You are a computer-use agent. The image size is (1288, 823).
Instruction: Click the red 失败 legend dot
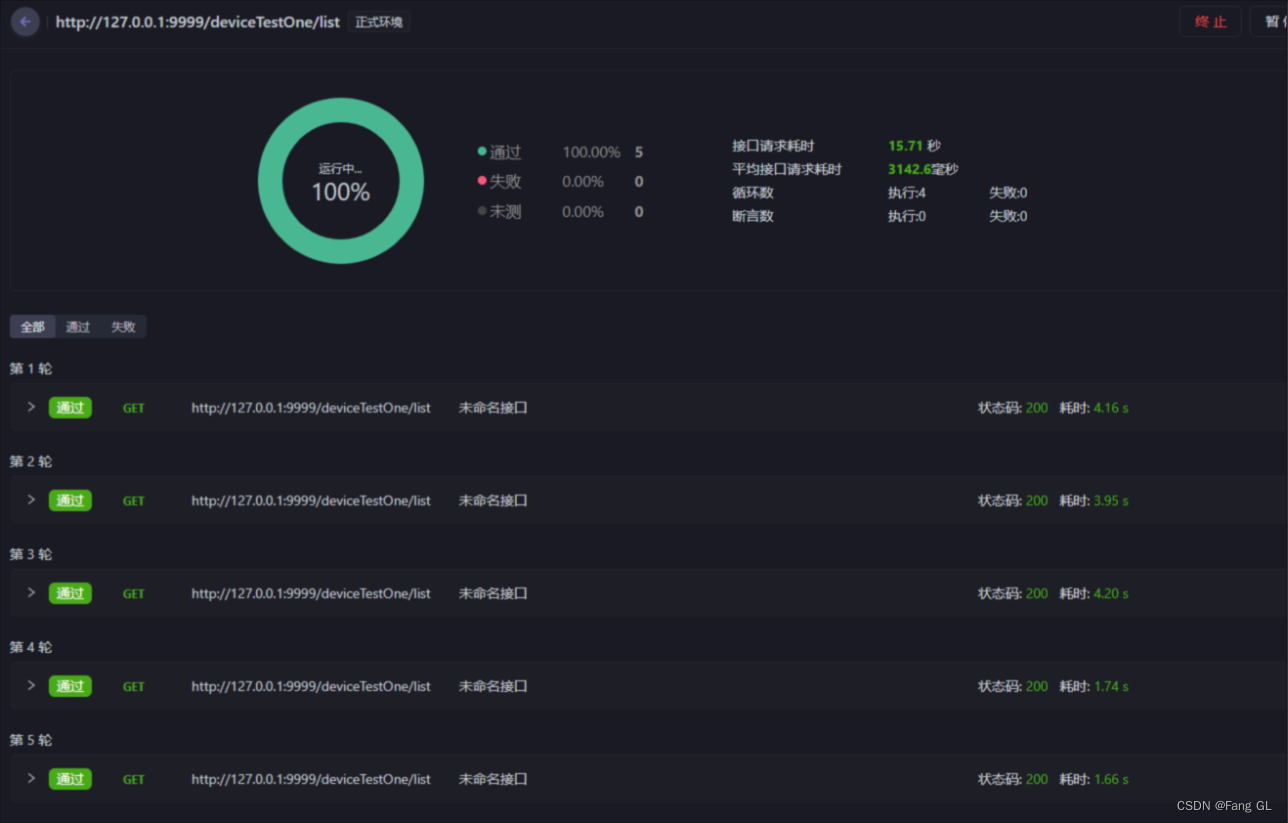tap(482, 181)
